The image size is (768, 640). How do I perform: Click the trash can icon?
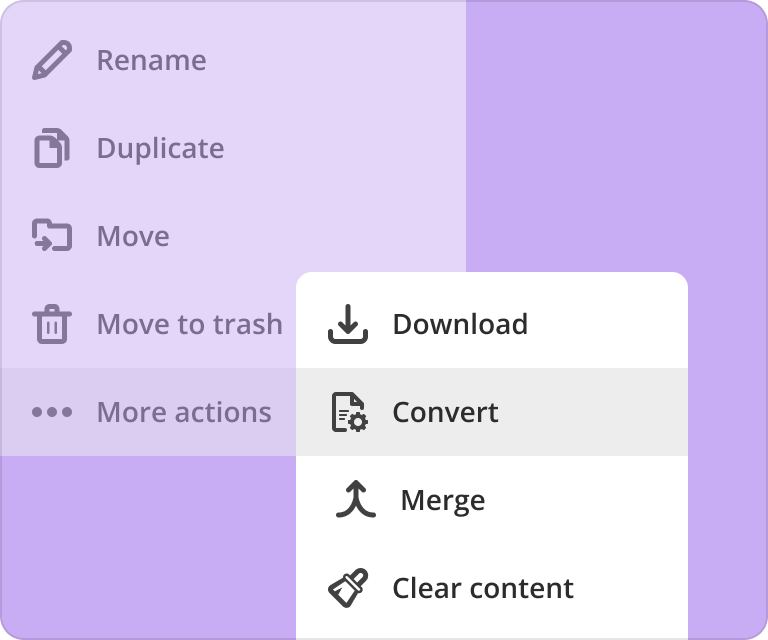pyautogui.click(x=52, y=325)
